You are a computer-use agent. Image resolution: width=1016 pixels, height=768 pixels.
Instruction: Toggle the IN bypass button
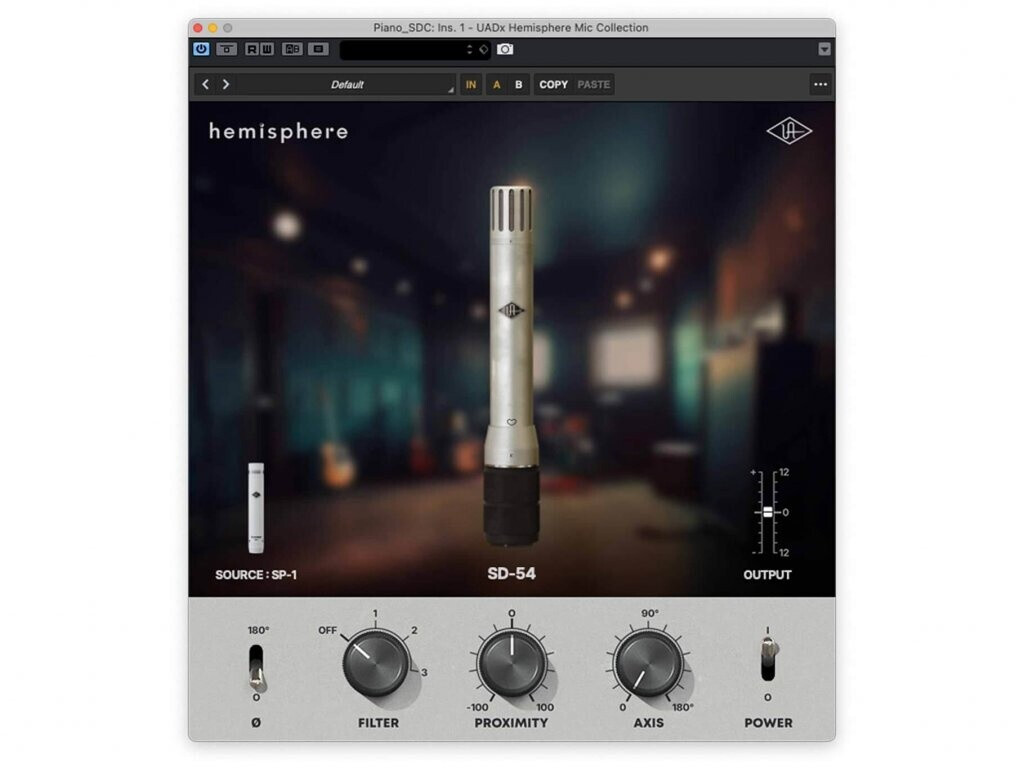click(x=471, y=85)
